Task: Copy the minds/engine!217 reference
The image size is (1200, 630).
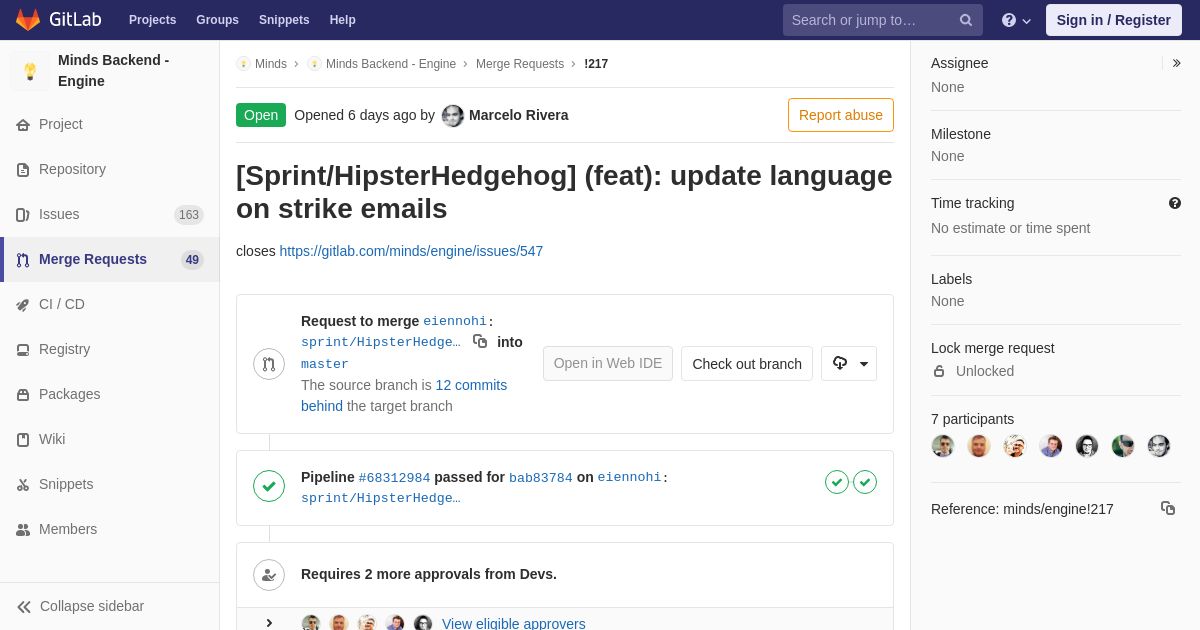Action: pyautogui.click(x=1168, y=508)
